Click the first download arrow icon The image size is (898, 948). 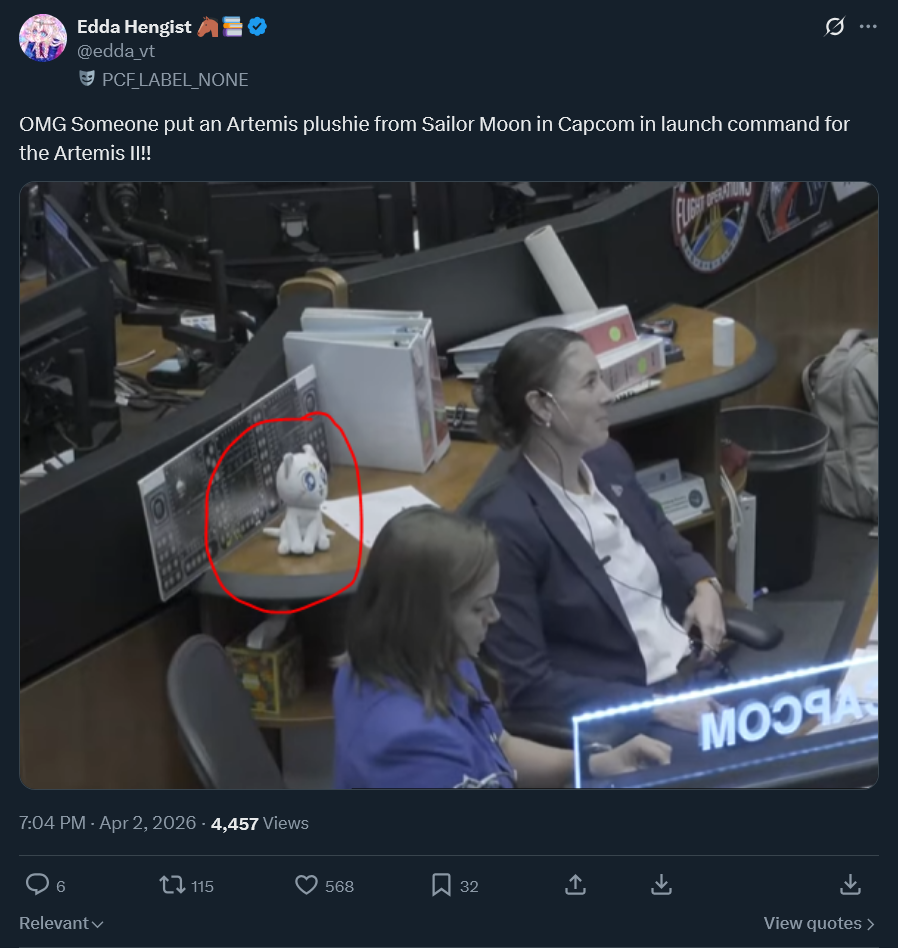pyautogui.click(x=662, y=885)
